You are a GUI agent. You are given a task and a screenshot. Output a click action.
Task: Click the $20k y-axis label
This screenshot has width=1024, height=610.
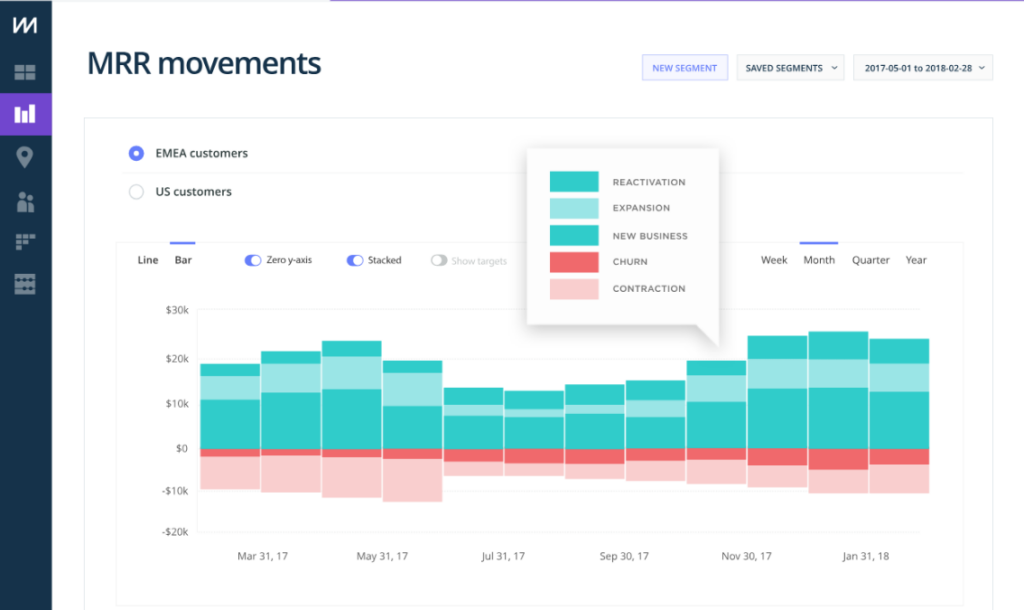pos(177,359)
